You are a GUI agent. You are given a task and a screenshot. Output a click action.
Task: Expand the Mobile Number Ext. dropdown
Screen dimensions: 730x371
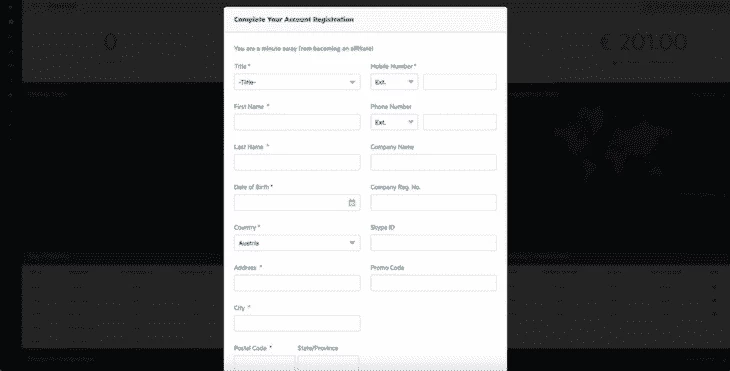394,82
